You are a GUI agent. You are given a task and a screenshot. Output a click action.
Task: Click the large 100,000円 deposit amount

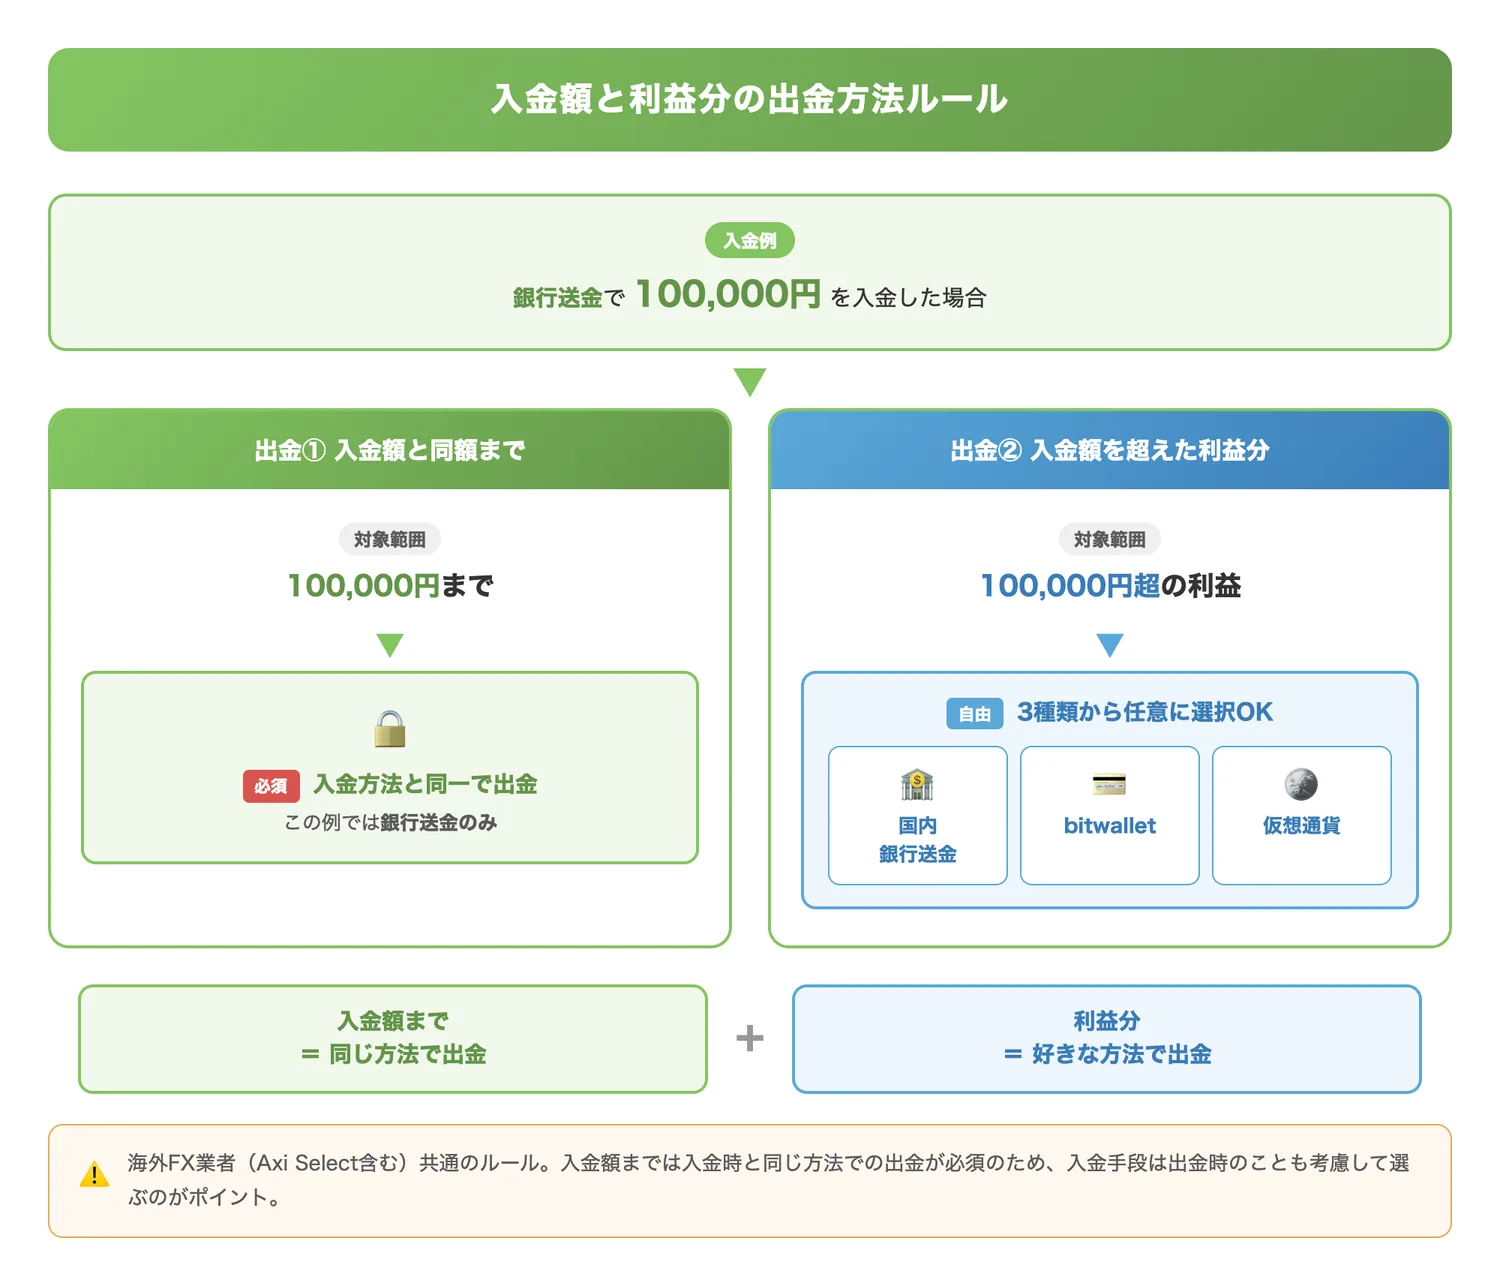728,294
